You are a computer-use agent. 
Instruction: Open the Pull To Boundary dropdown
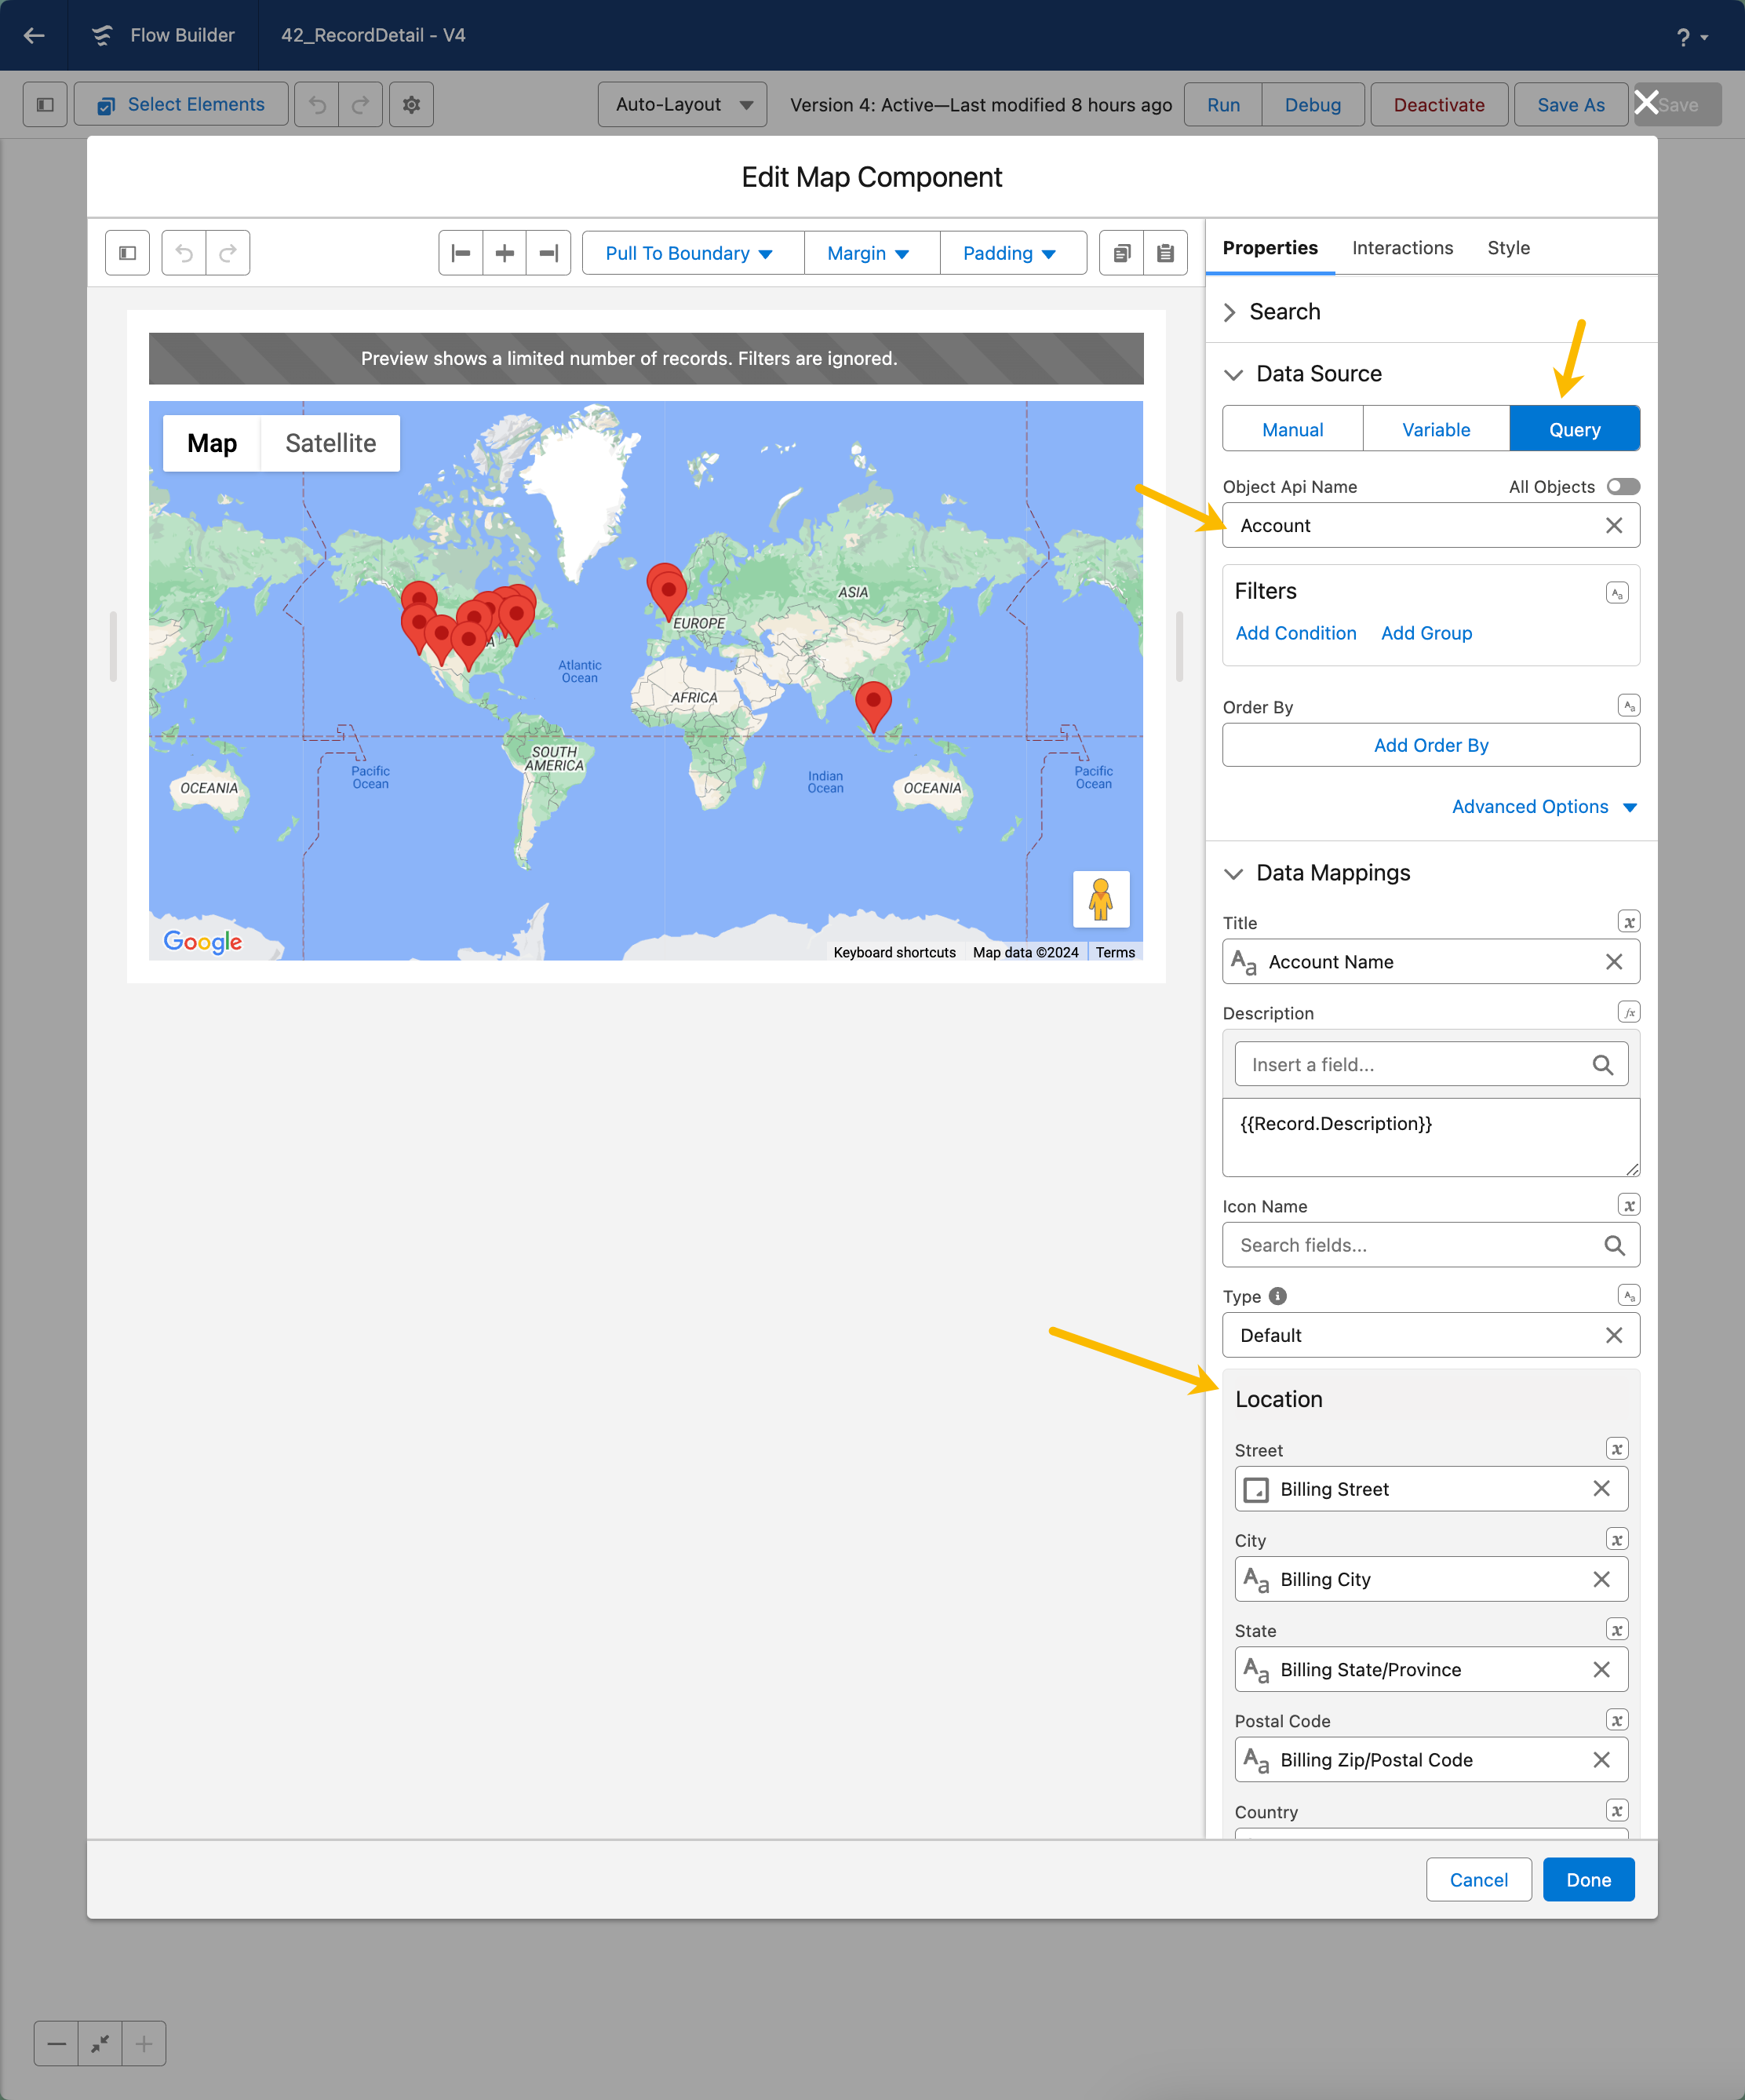coord(691,253)
